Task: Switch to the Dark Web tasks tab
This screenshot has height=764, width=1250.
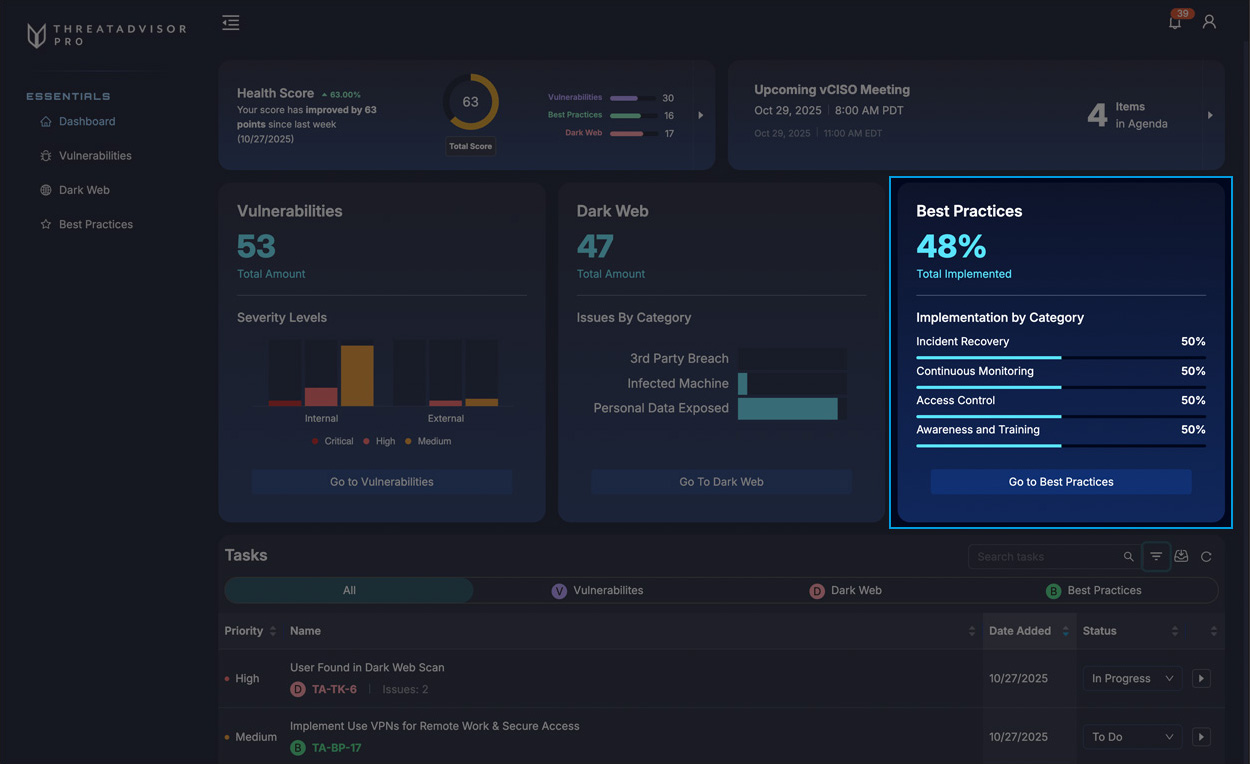Action: pyautogui.click(x=846, y=591)
